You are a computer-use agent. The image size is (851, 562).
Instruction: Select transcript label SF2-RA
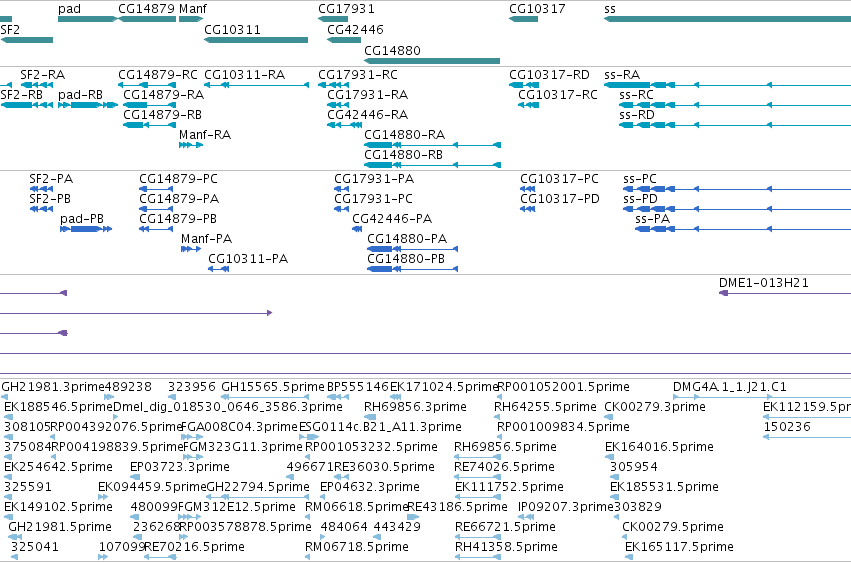[x=42, y=74]
